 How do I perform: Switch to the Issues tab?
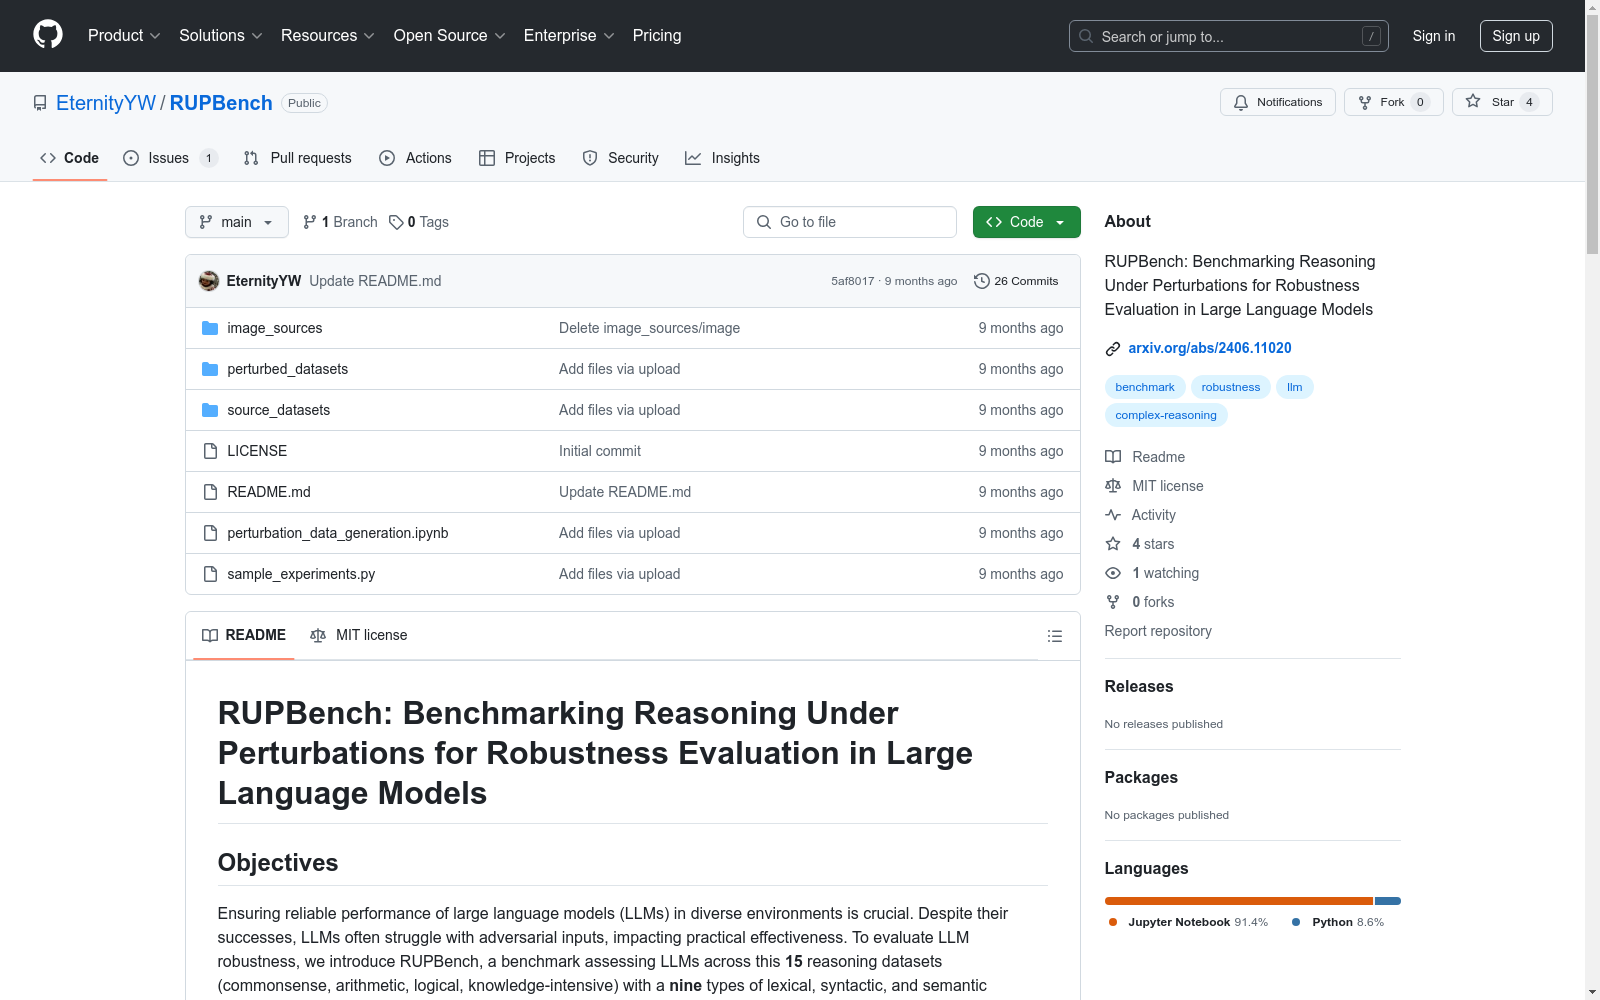coord(170,158)
